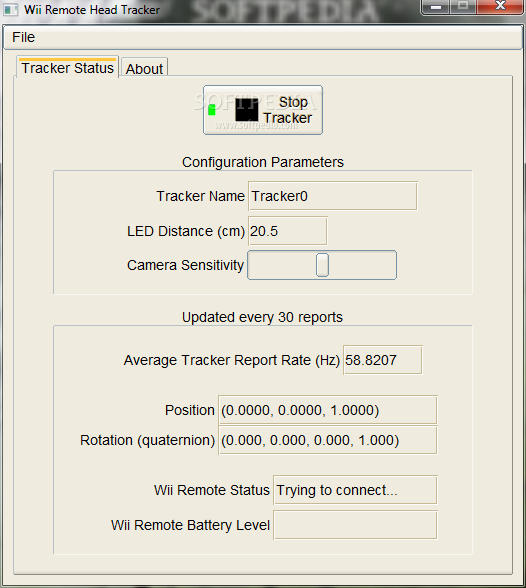Click the LED Distance field showing 20.5
Screen dimensions: 526x588
point(288,231)
